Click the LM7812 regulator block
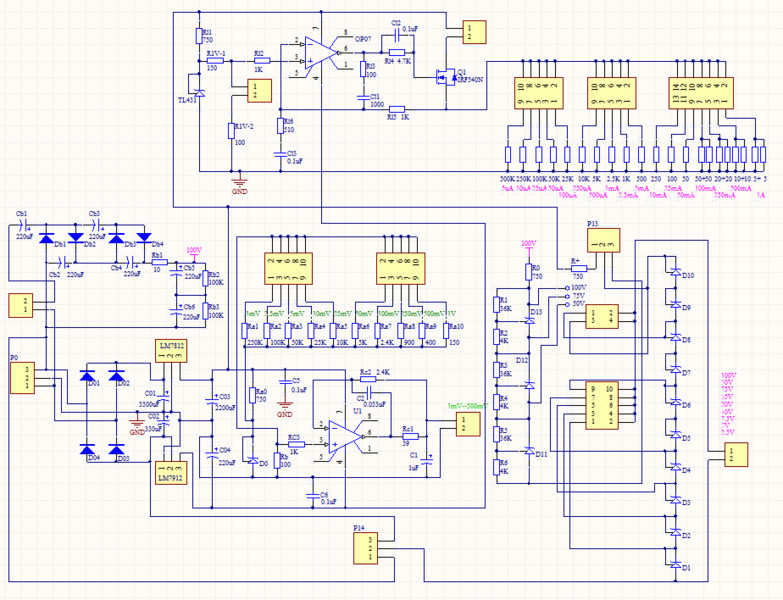Image resolution: width=783 pixels, height=600 pixels. point(171,350)
